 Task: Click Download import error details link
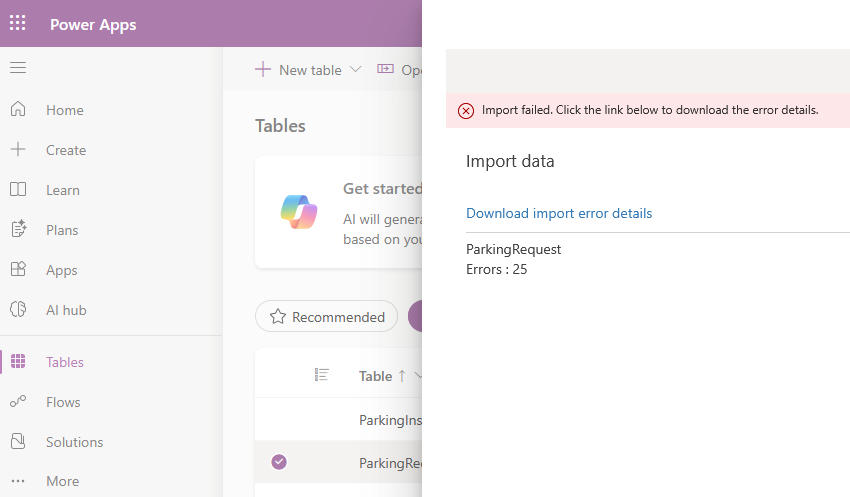[558, 213]
